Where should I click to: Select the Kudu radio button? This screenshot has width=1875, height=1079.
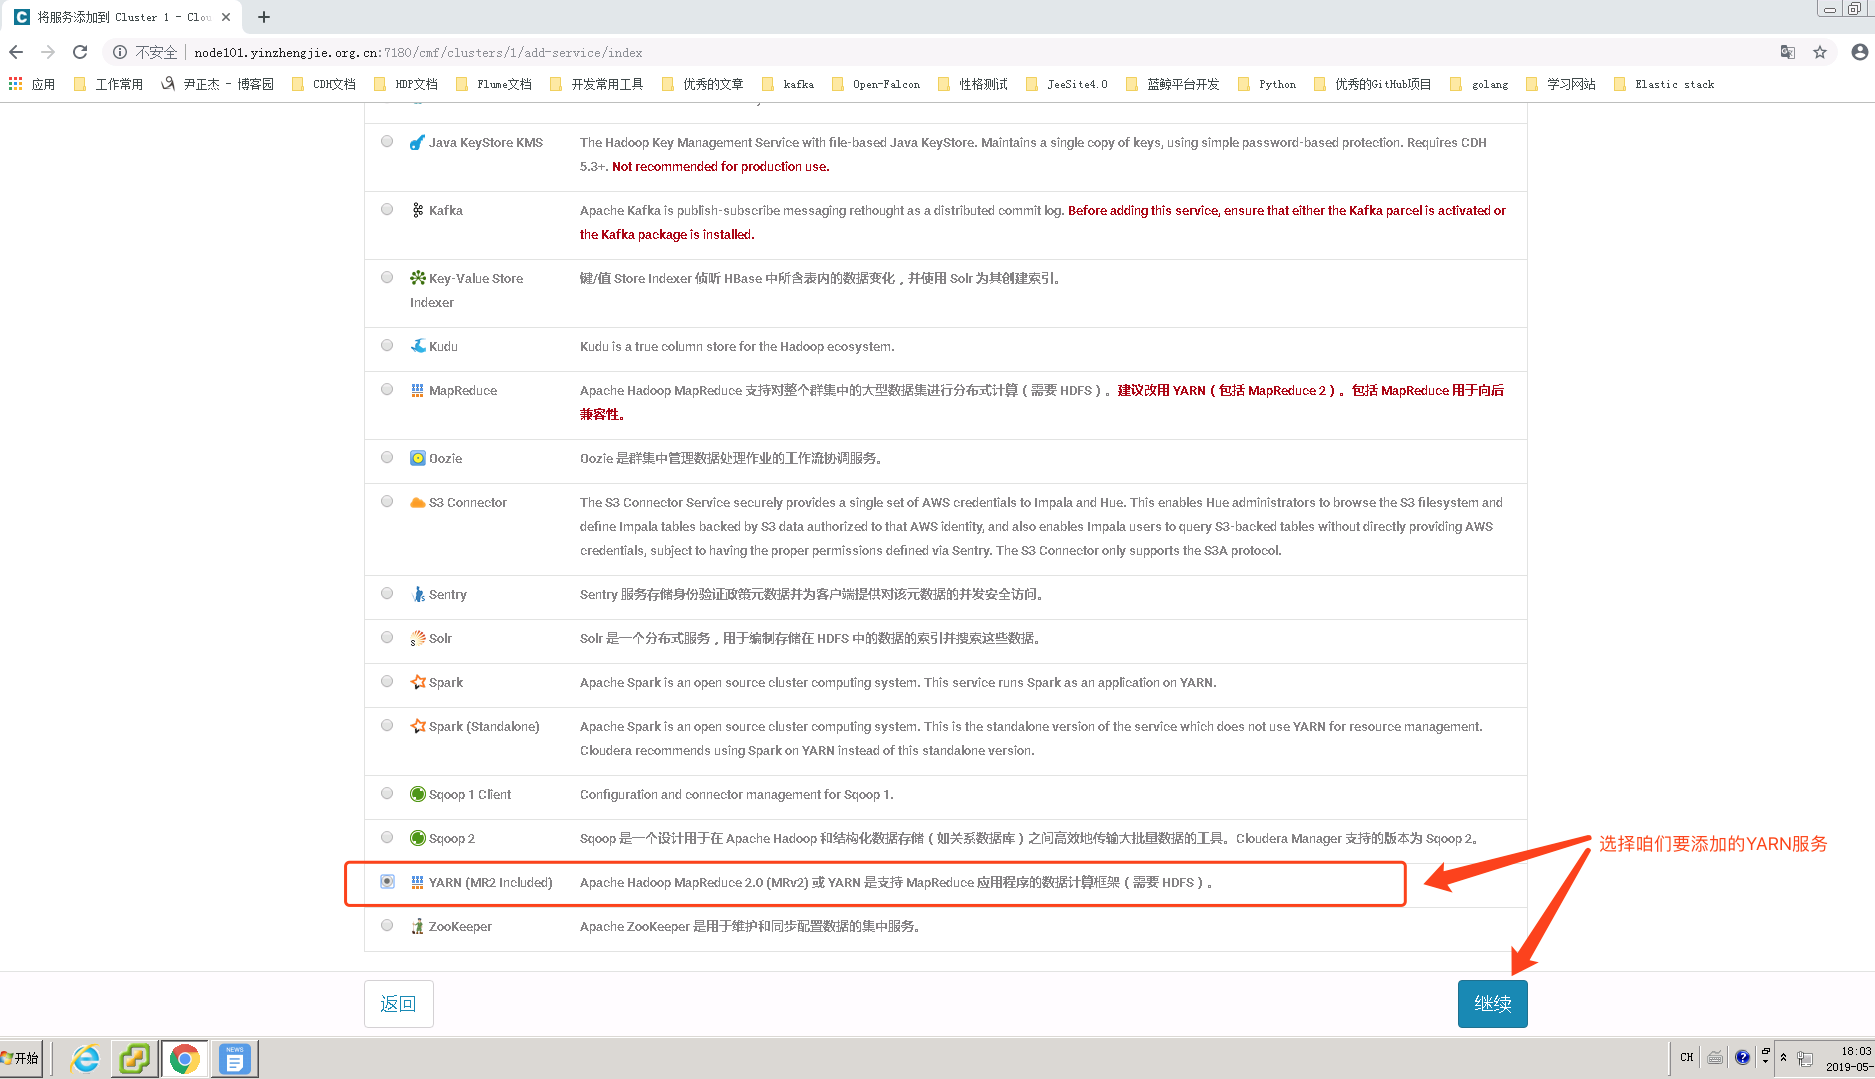click(x=387, y=346)
